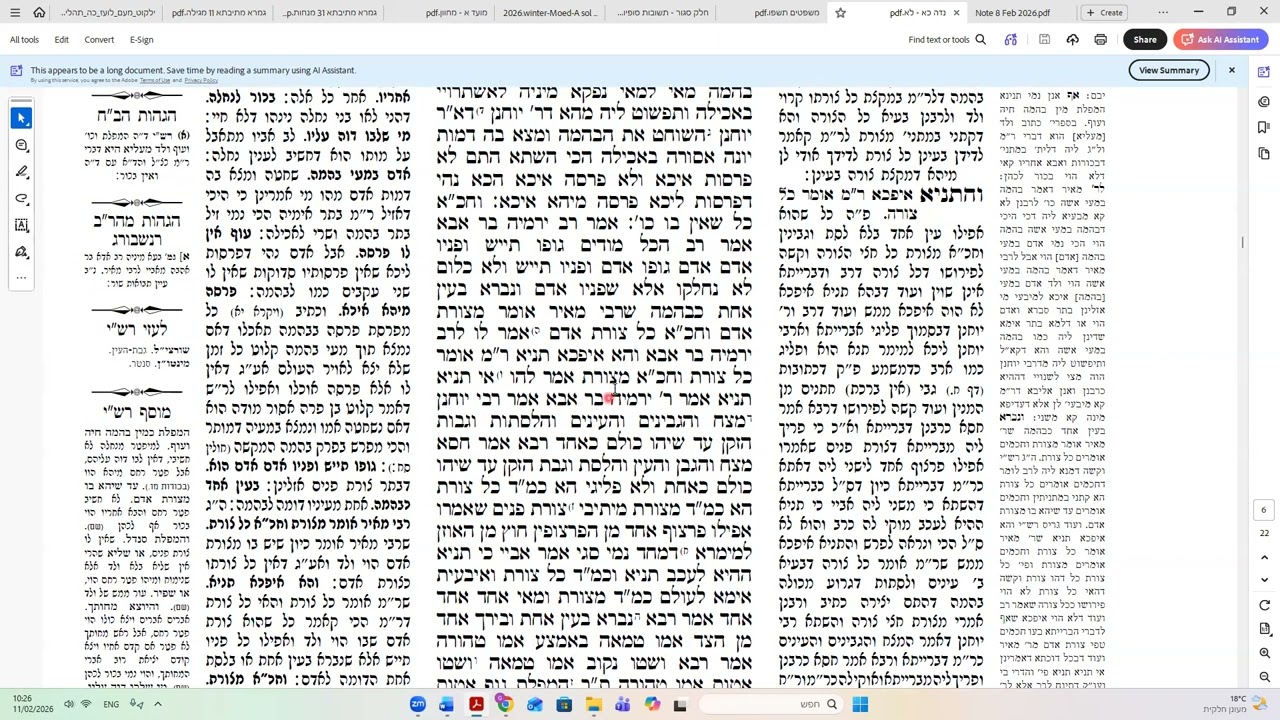The height and width of the screenshot is (720, 1280).
Task: Rotate the page view clockwise
Action: point(1264,604)
